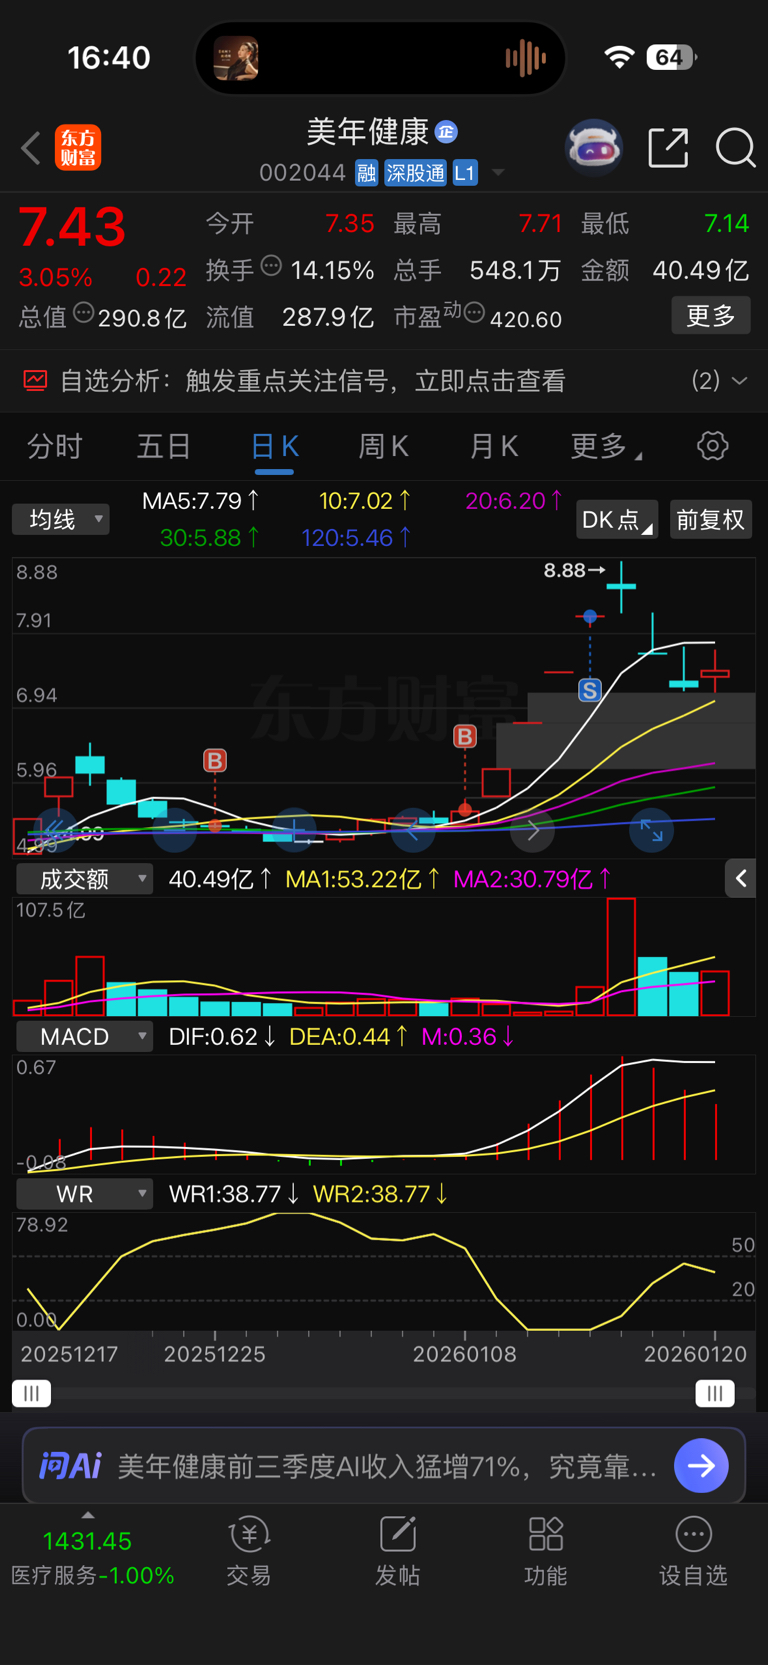Tap the MA5:7.79 value
Image resolution: width=769 pixels, height=1665 pixels.
[200, 500]
